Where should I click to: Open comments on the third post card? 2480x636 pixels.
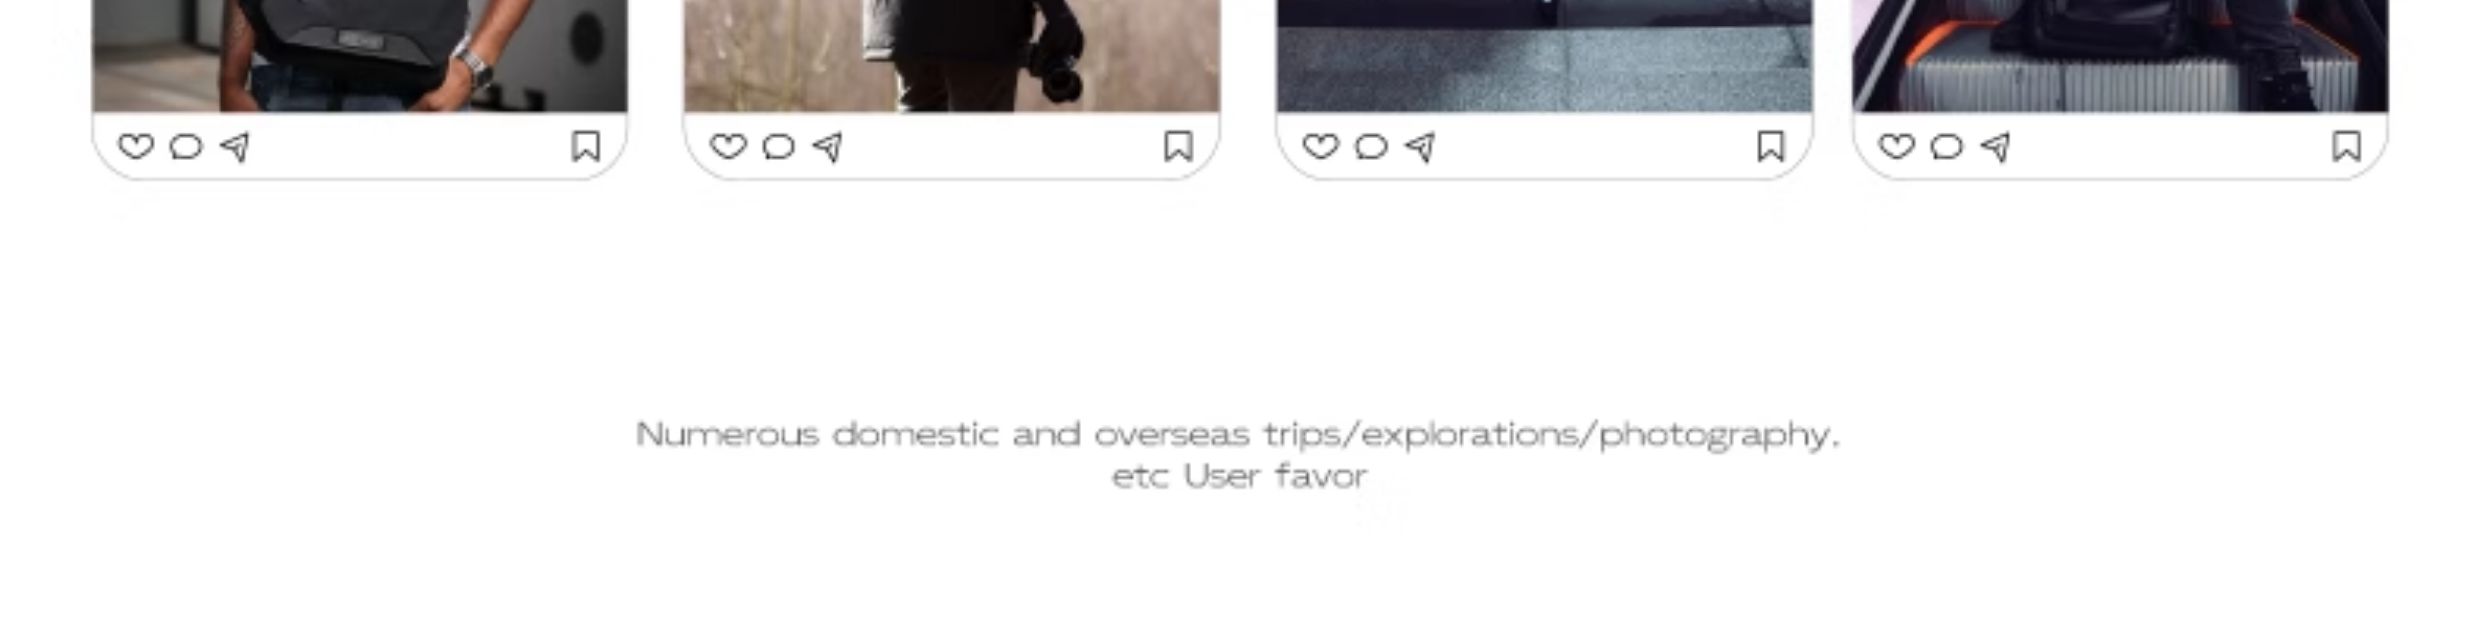pyautogui.click(x=1370, y=147)
